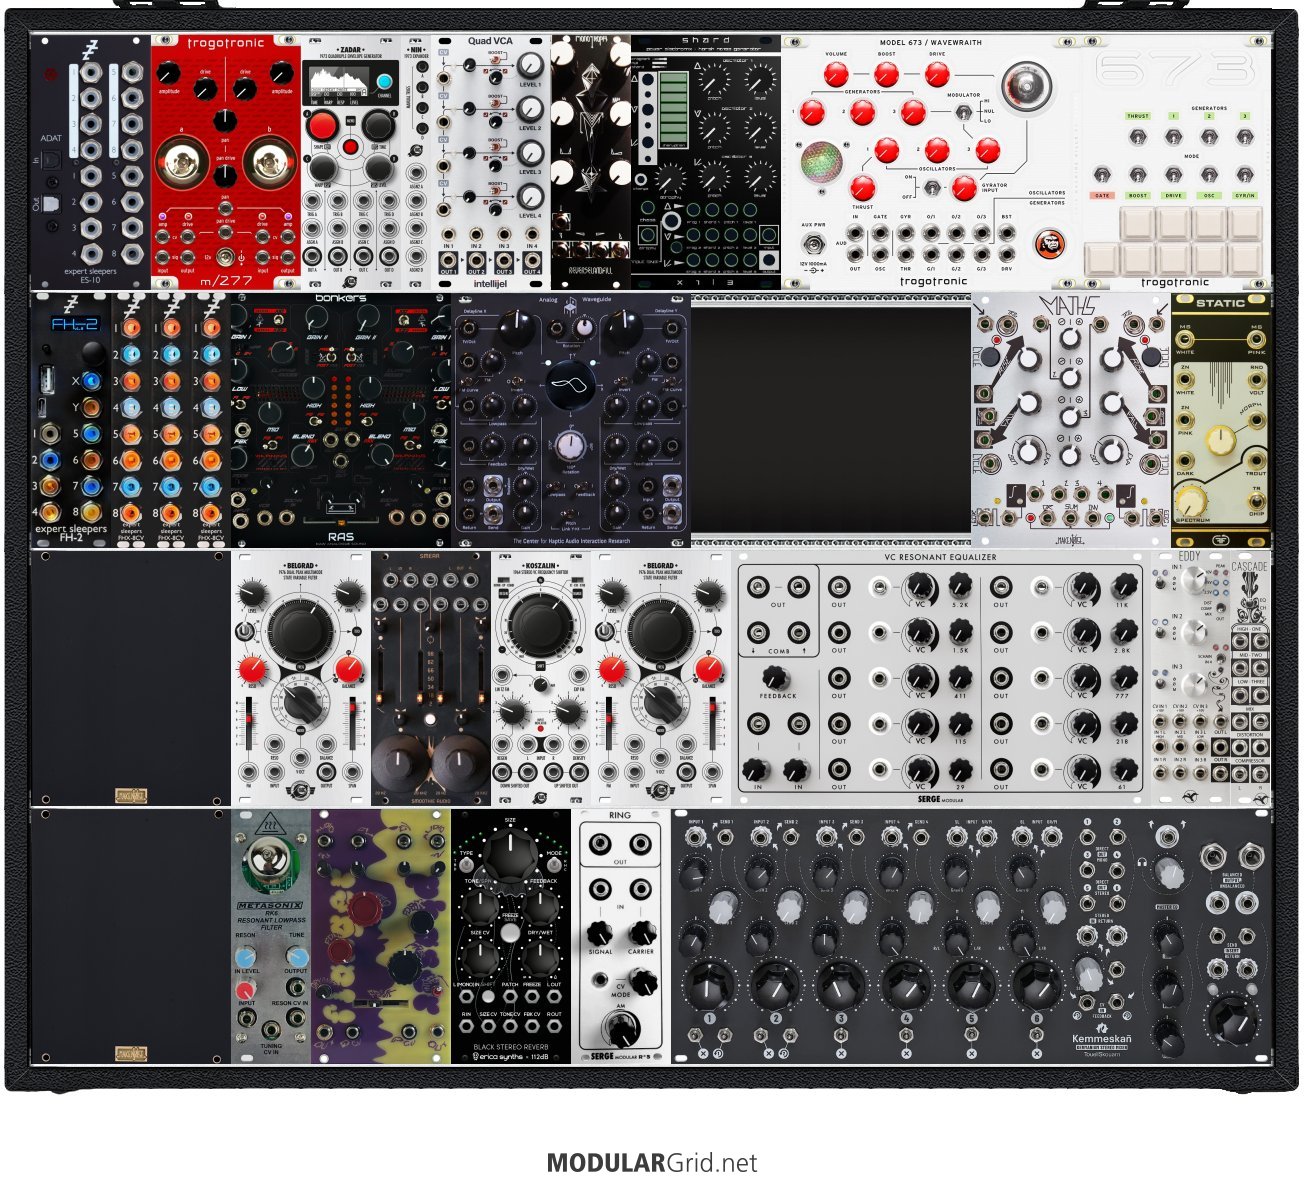
Task: Click the 'bonkers' title on the RAS module
Action: tap(341, 298)
